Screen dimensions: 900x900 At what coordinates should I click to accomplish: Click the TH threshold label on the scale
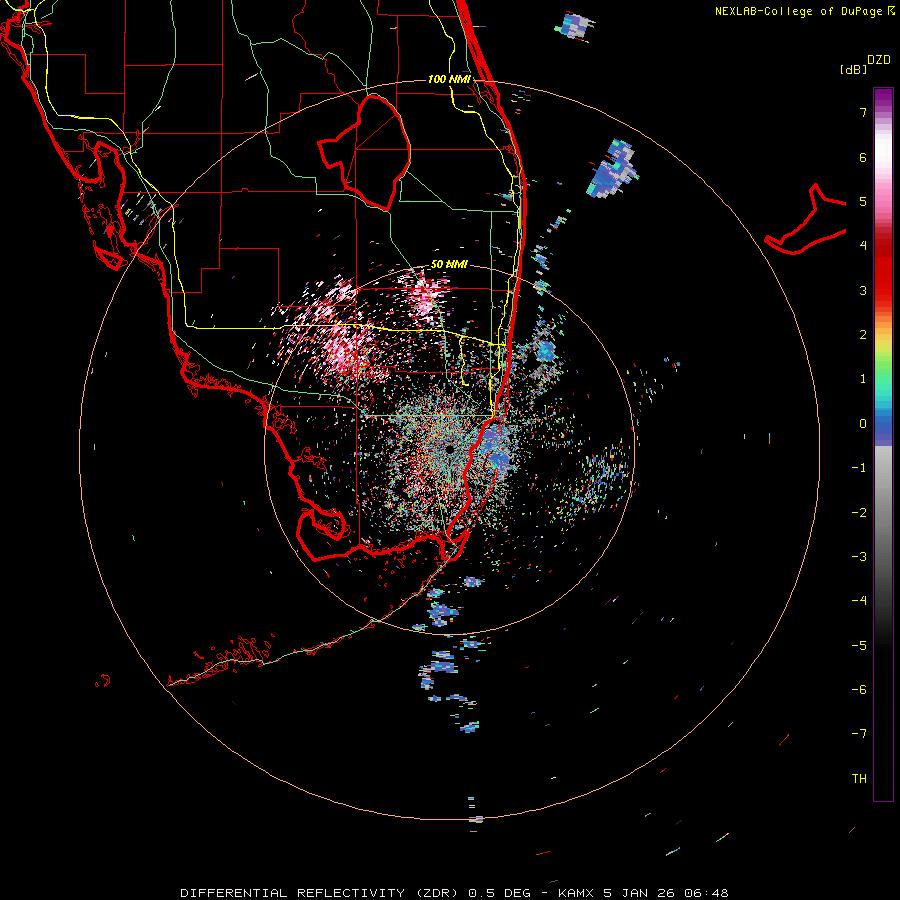click(x=859, y=779)
